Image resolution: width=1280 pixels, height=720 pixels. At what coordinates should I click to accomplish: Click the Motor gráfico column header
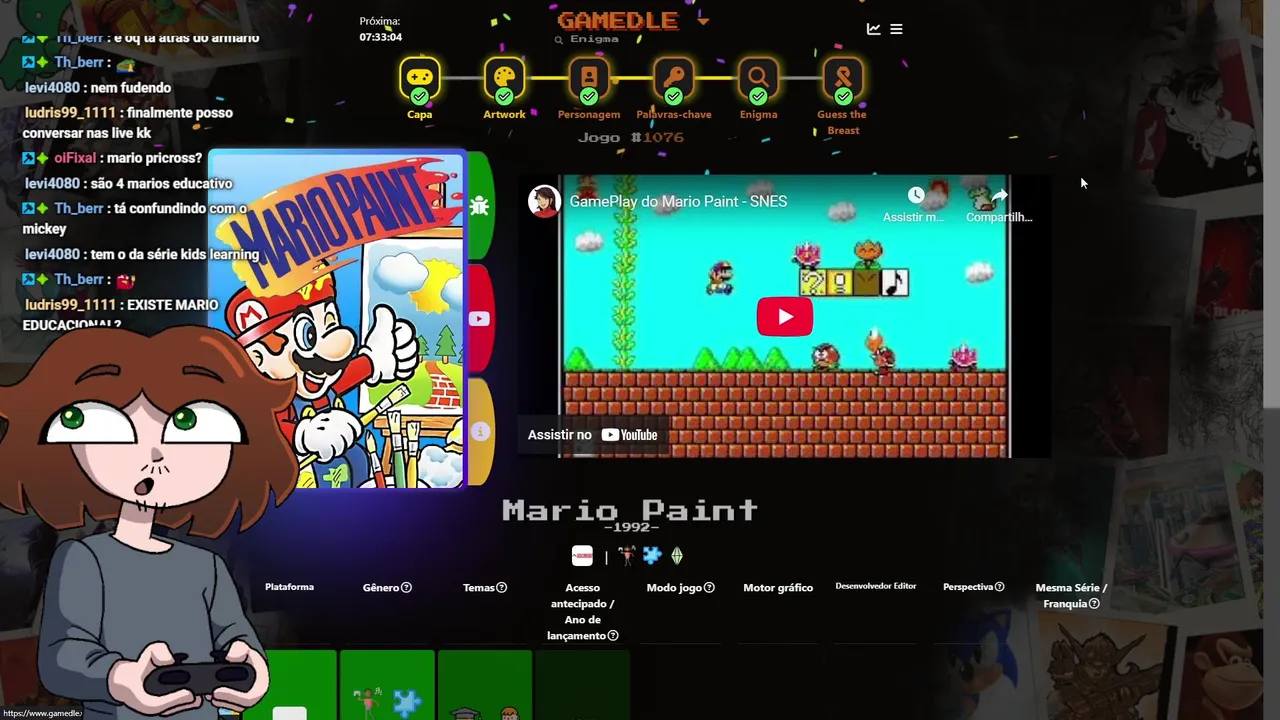pyautogui.click(x=778, y=588)
